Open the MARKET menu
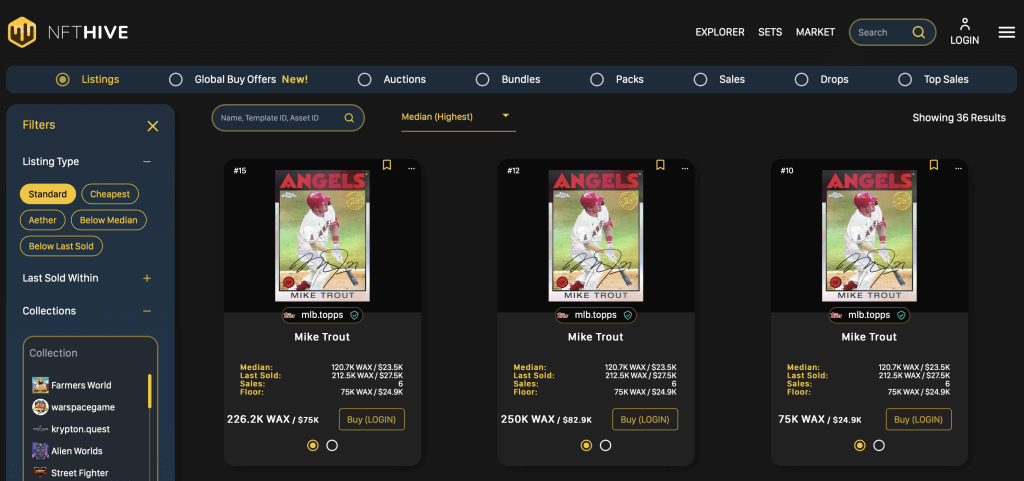1024x481 pixels. coord(815,32)
